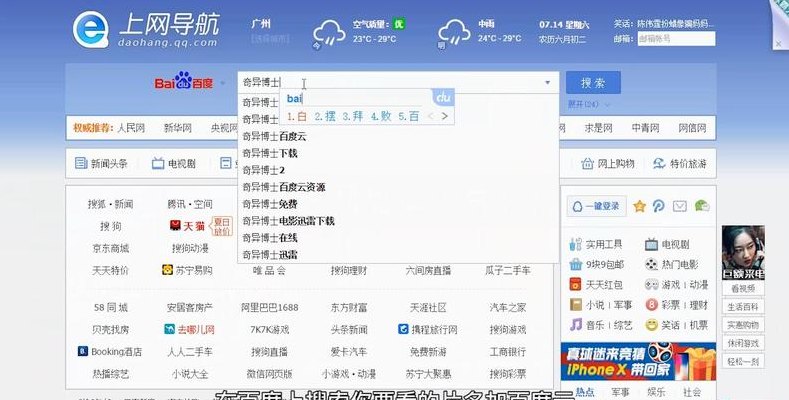This screenshot has height=400, width=789.
Task: Click the 携程旅行网 logo icon
Action: (403, 329)
